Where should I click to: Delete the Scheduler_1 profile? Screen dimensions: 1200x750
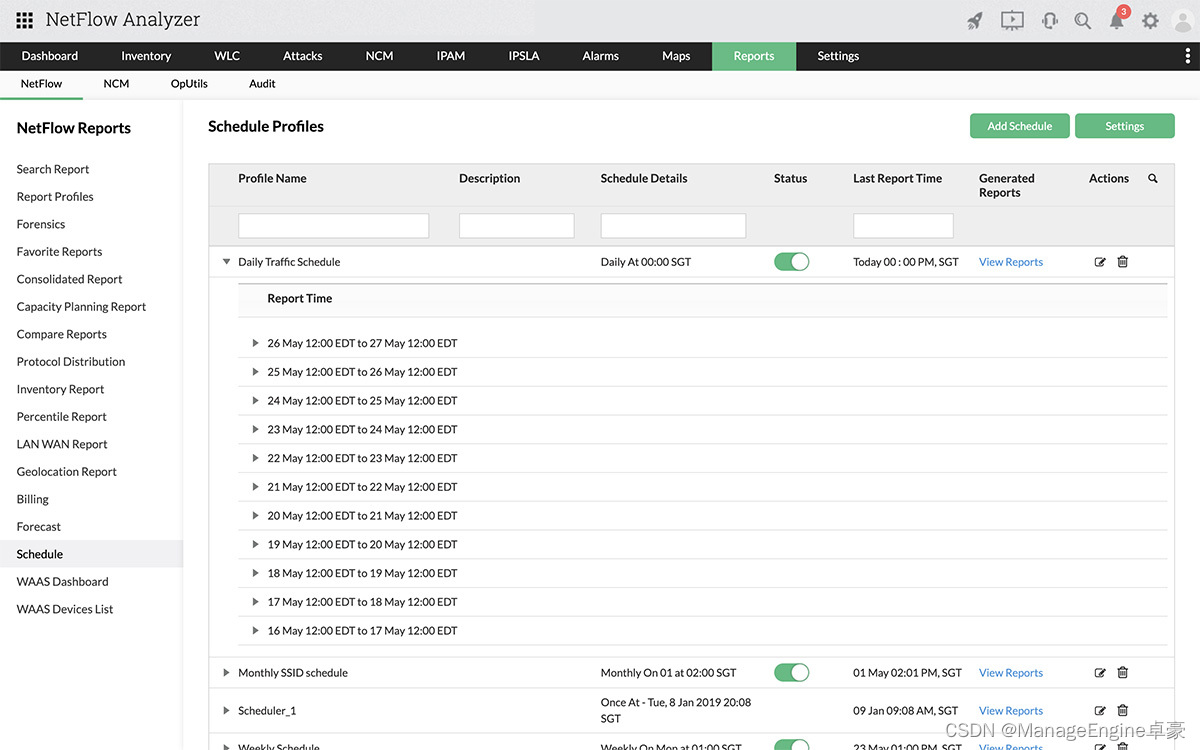tap(1122, 711)
